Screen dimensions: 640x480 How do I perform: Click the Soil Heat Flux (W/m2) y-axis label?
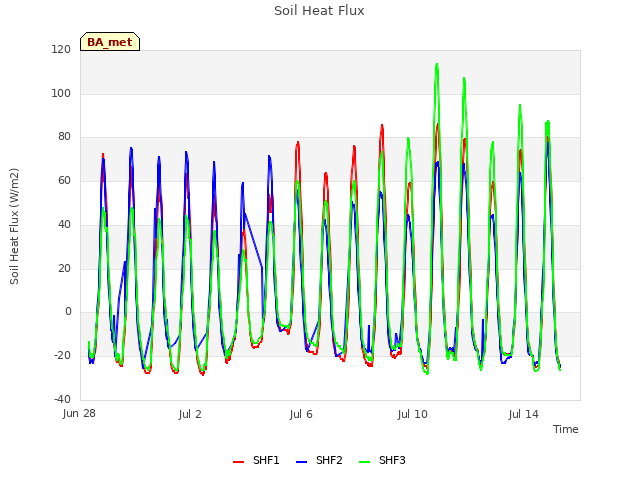pyautogui.click(x=14, y=226)
